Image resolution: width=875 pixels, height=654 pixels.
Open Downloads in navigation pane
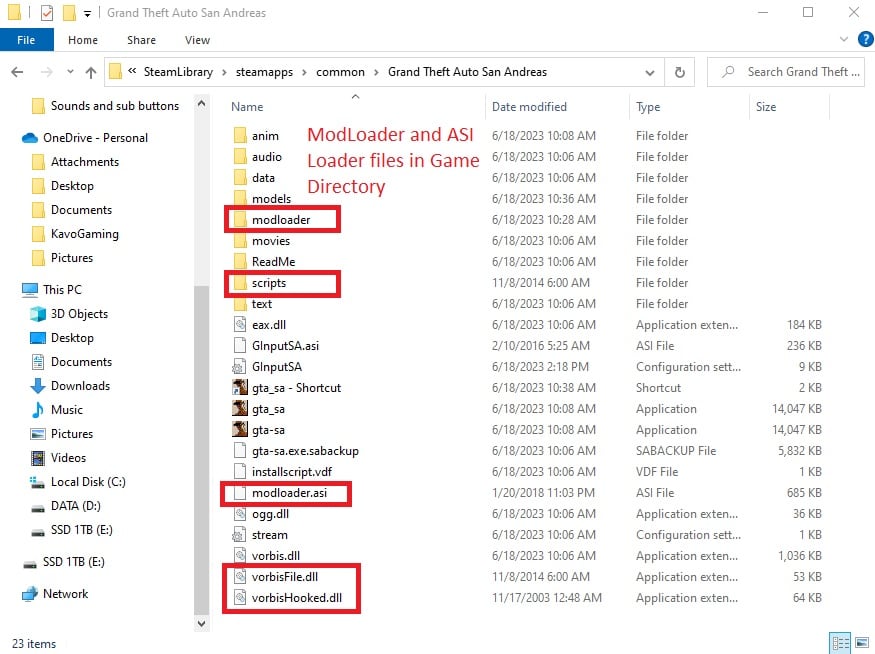click(70, 386)
